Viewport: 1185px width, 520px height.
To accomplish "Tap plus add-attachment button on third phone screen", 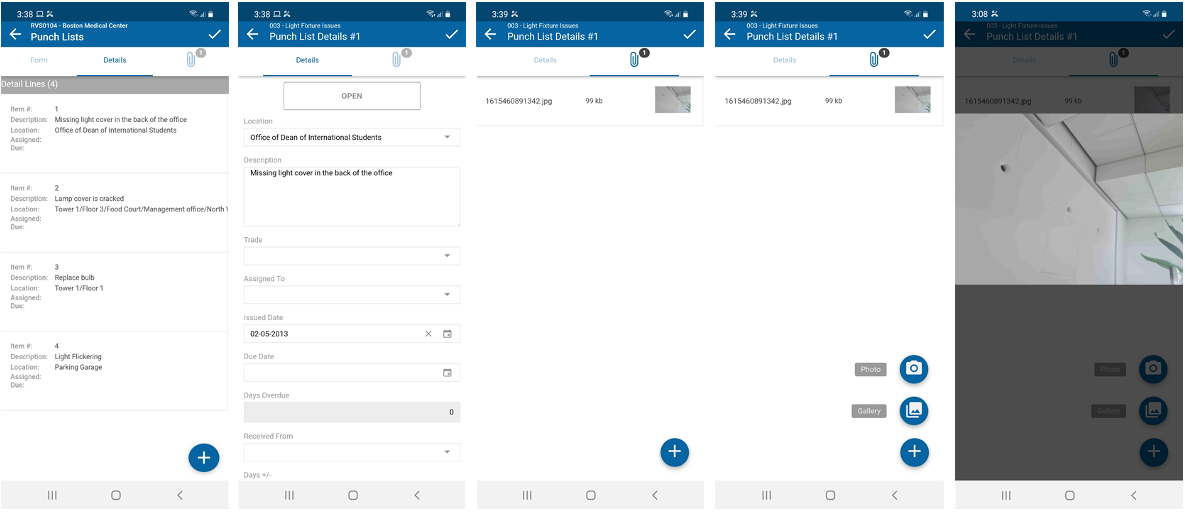I will tap(675, 452).
